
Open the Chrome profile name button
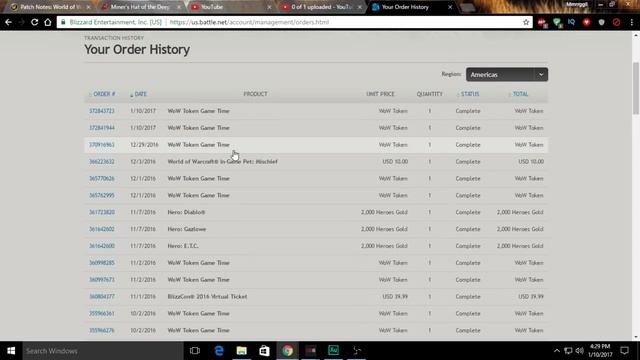click(576, 4)
